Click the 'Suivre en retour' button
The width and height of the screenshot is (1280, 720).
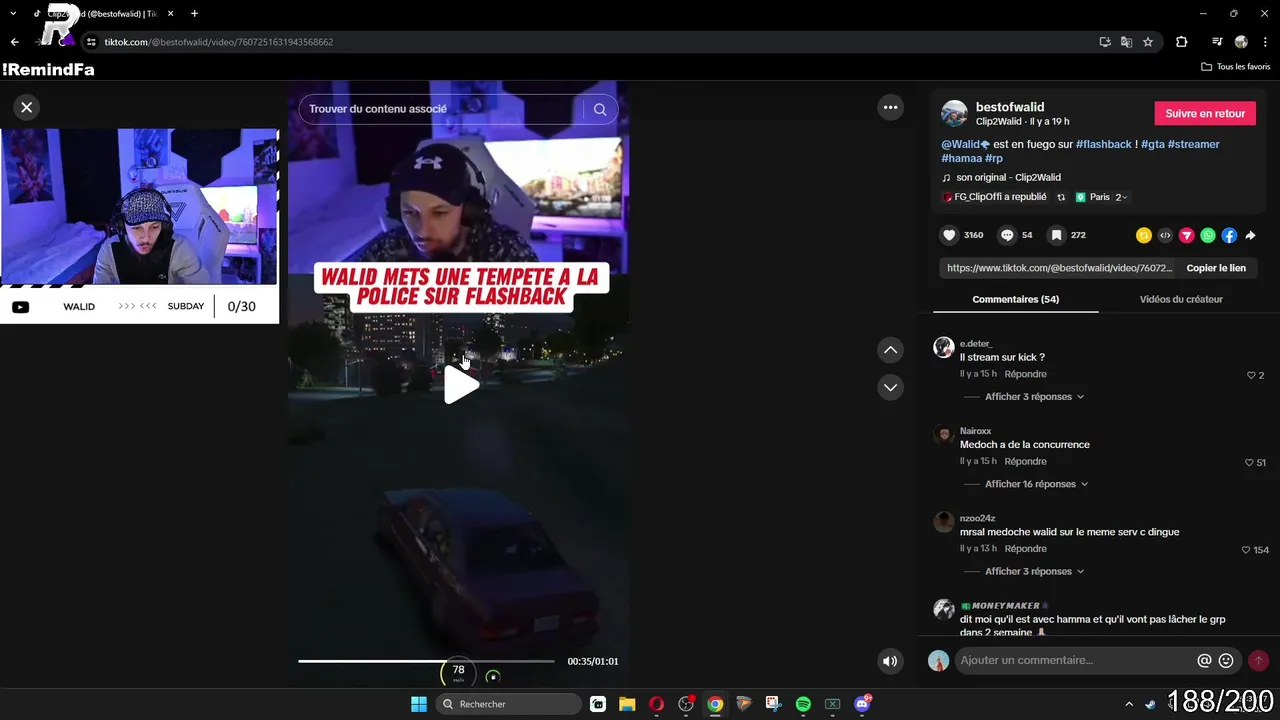(1205, 113)
